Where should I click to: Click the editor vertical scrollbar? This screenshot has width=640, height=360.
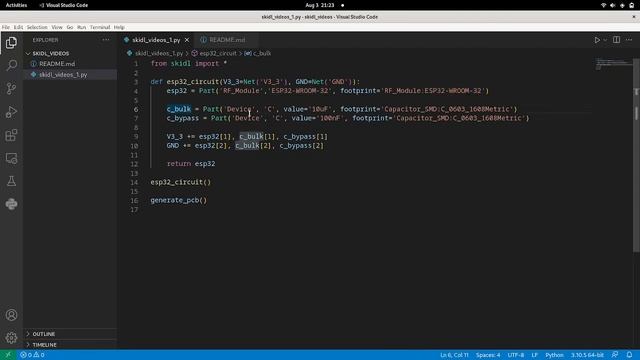(x=636, y=155)
